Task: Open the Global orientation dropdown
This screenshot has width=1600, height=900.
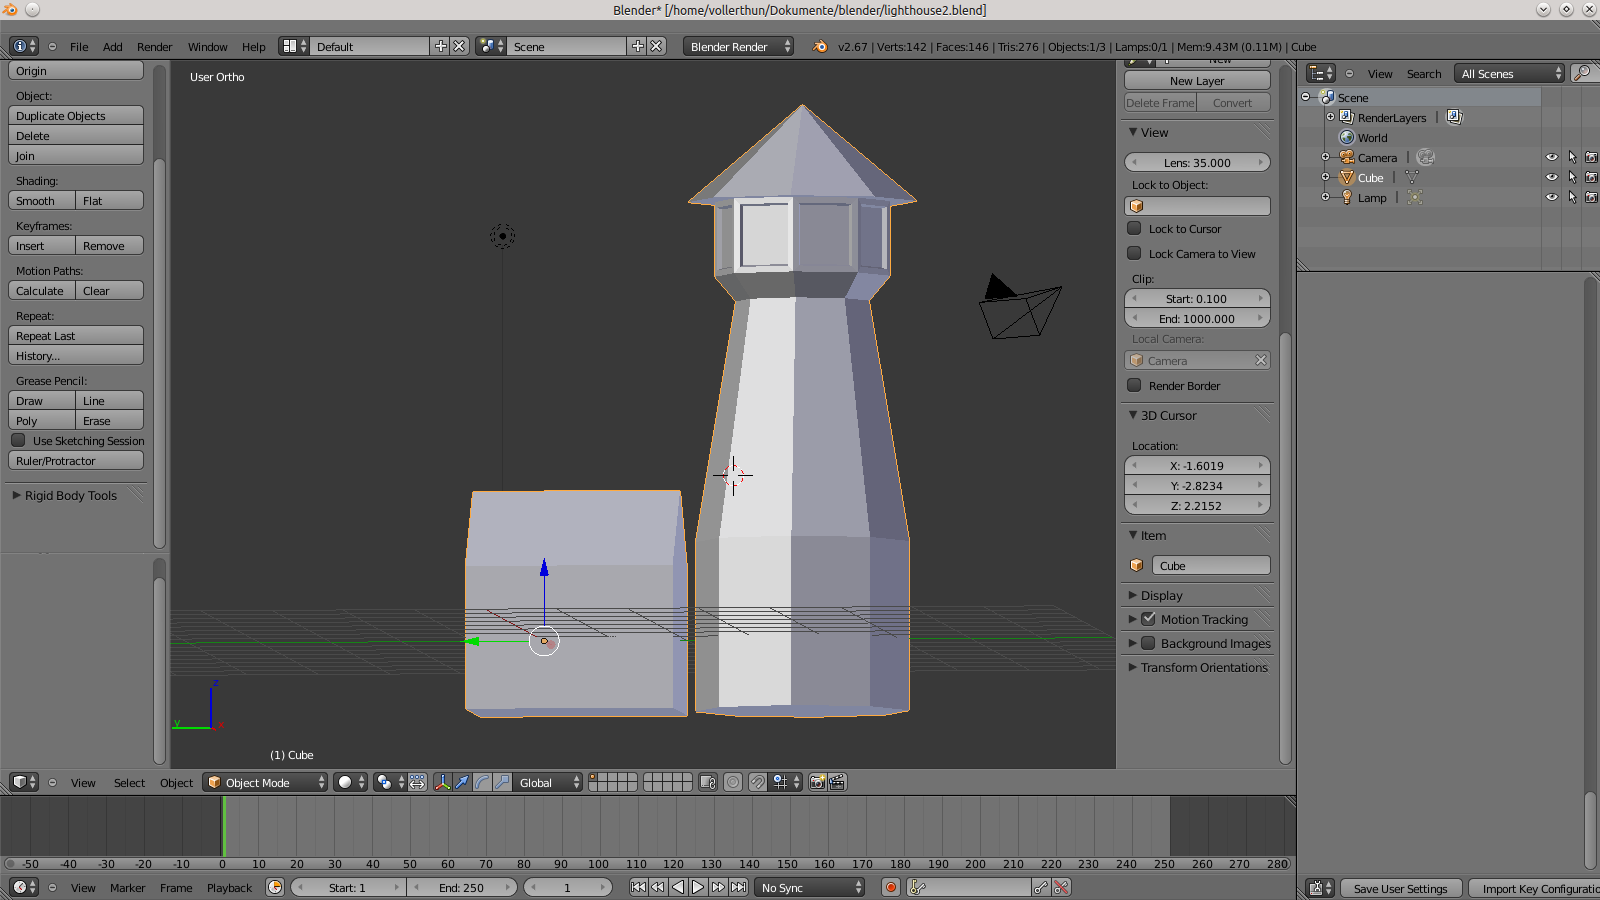Action: coord(549,782)
